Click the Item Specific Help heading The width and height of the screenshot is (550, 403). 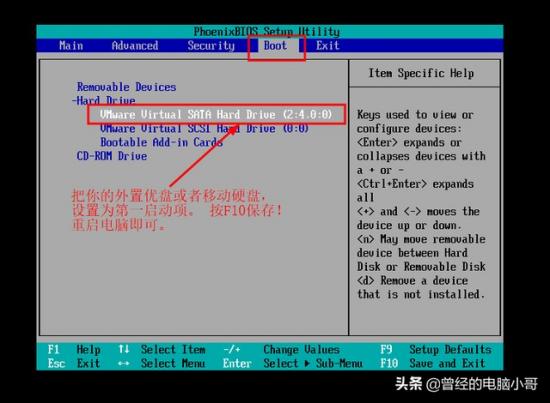tap(421, 73)
